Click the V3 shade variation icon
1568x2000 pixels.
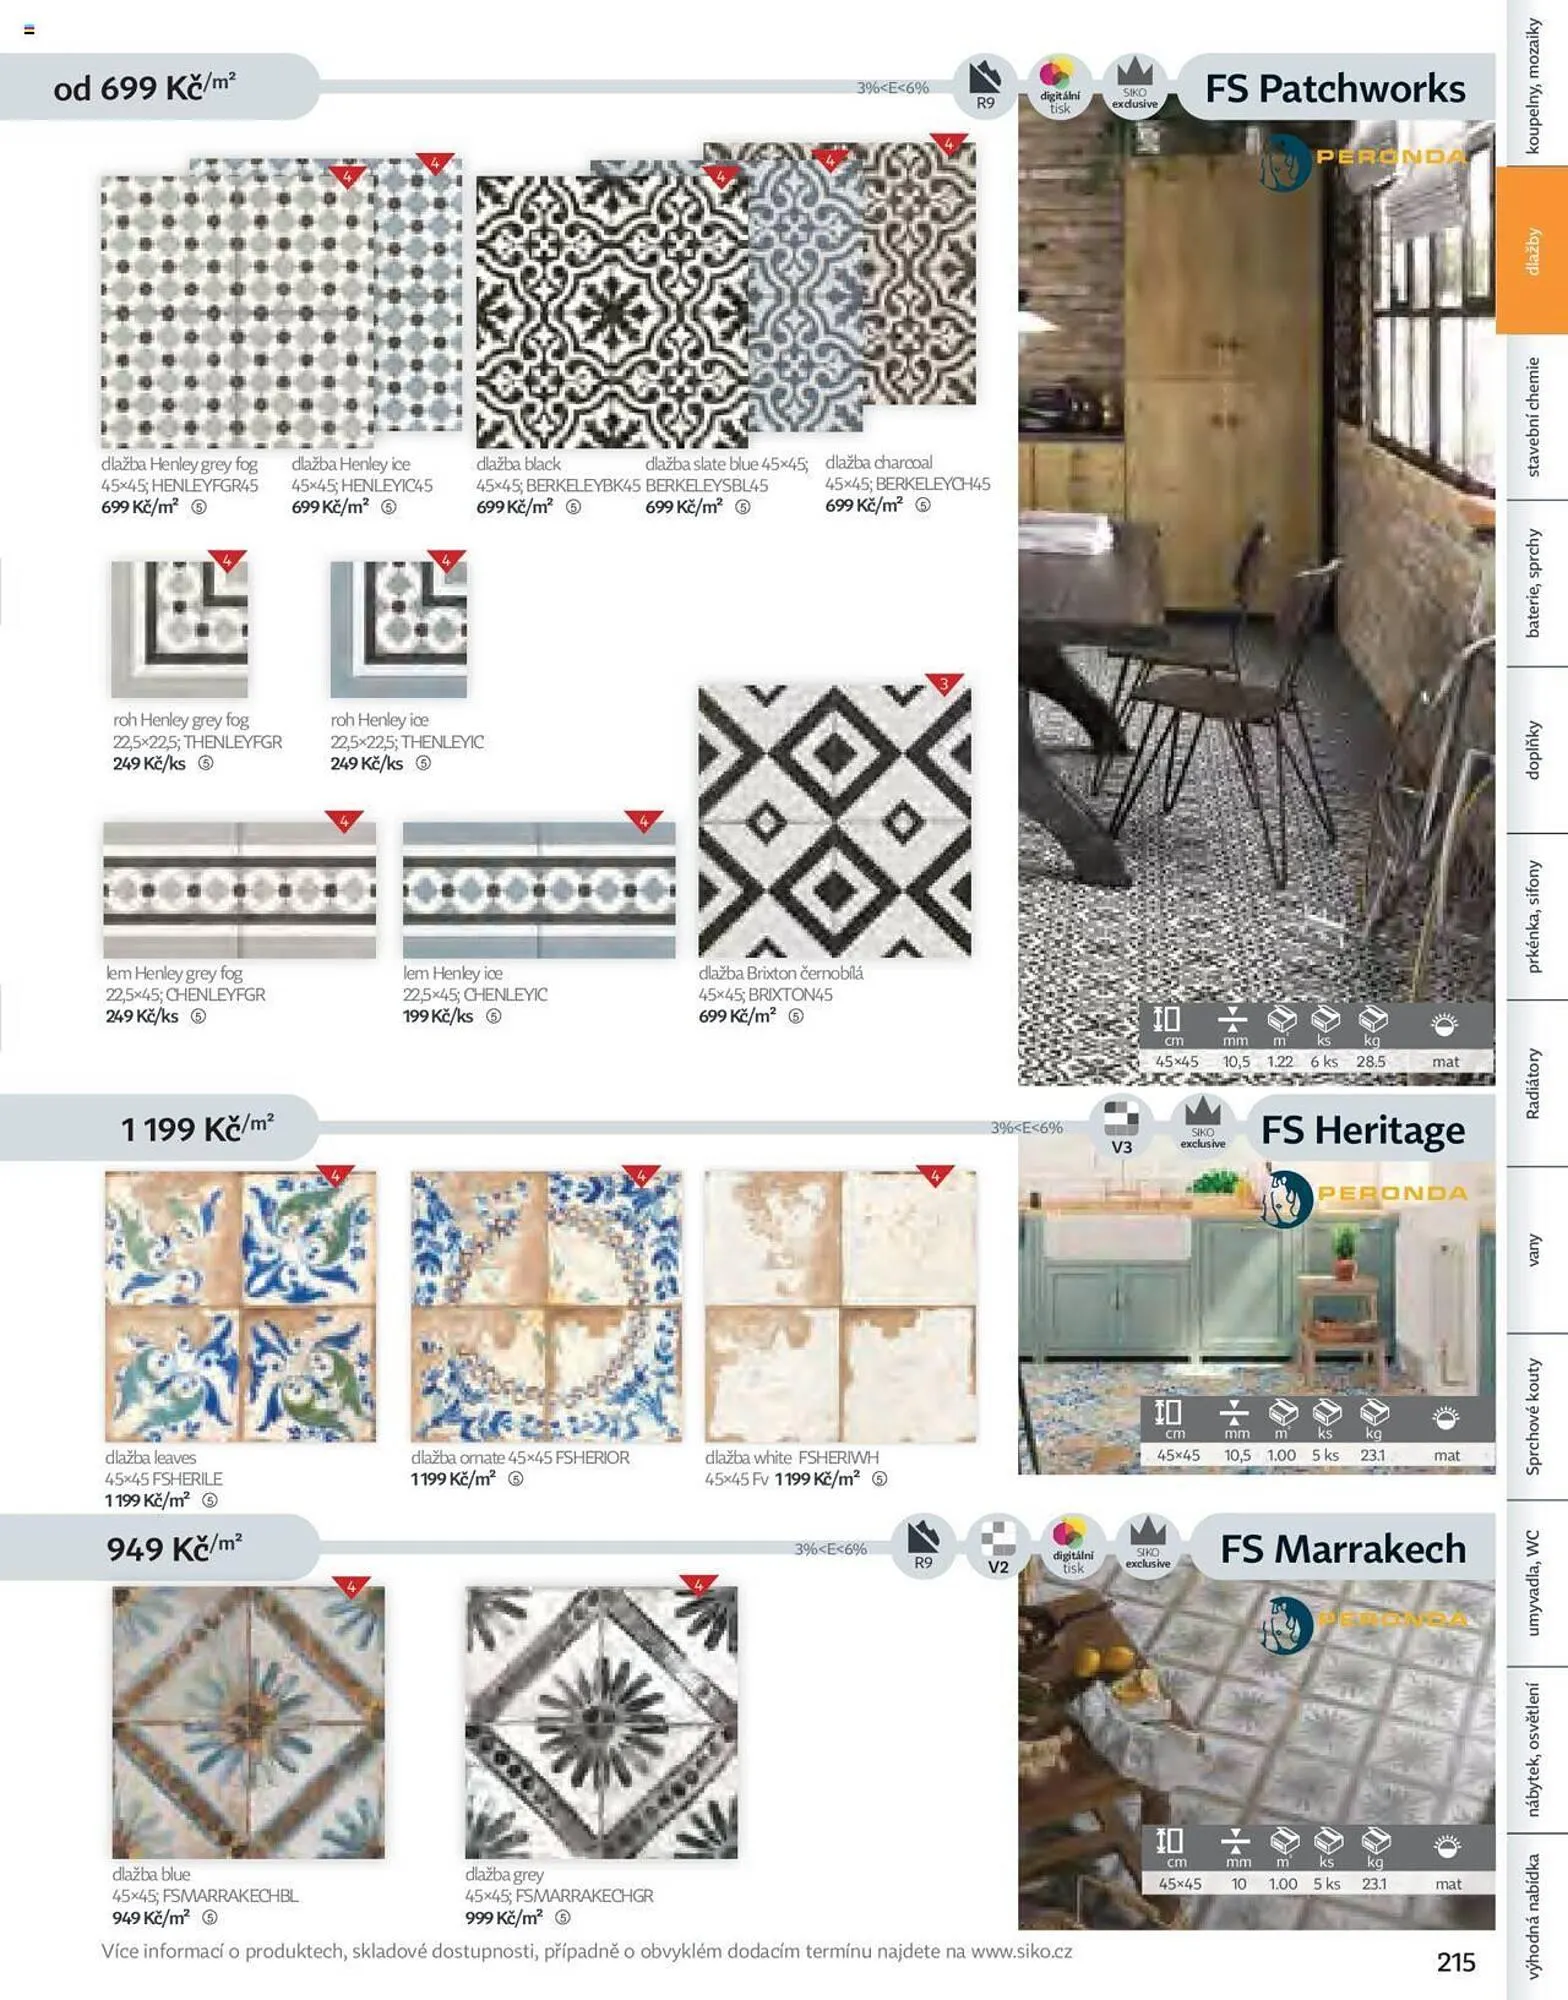pos(1121,1126)
